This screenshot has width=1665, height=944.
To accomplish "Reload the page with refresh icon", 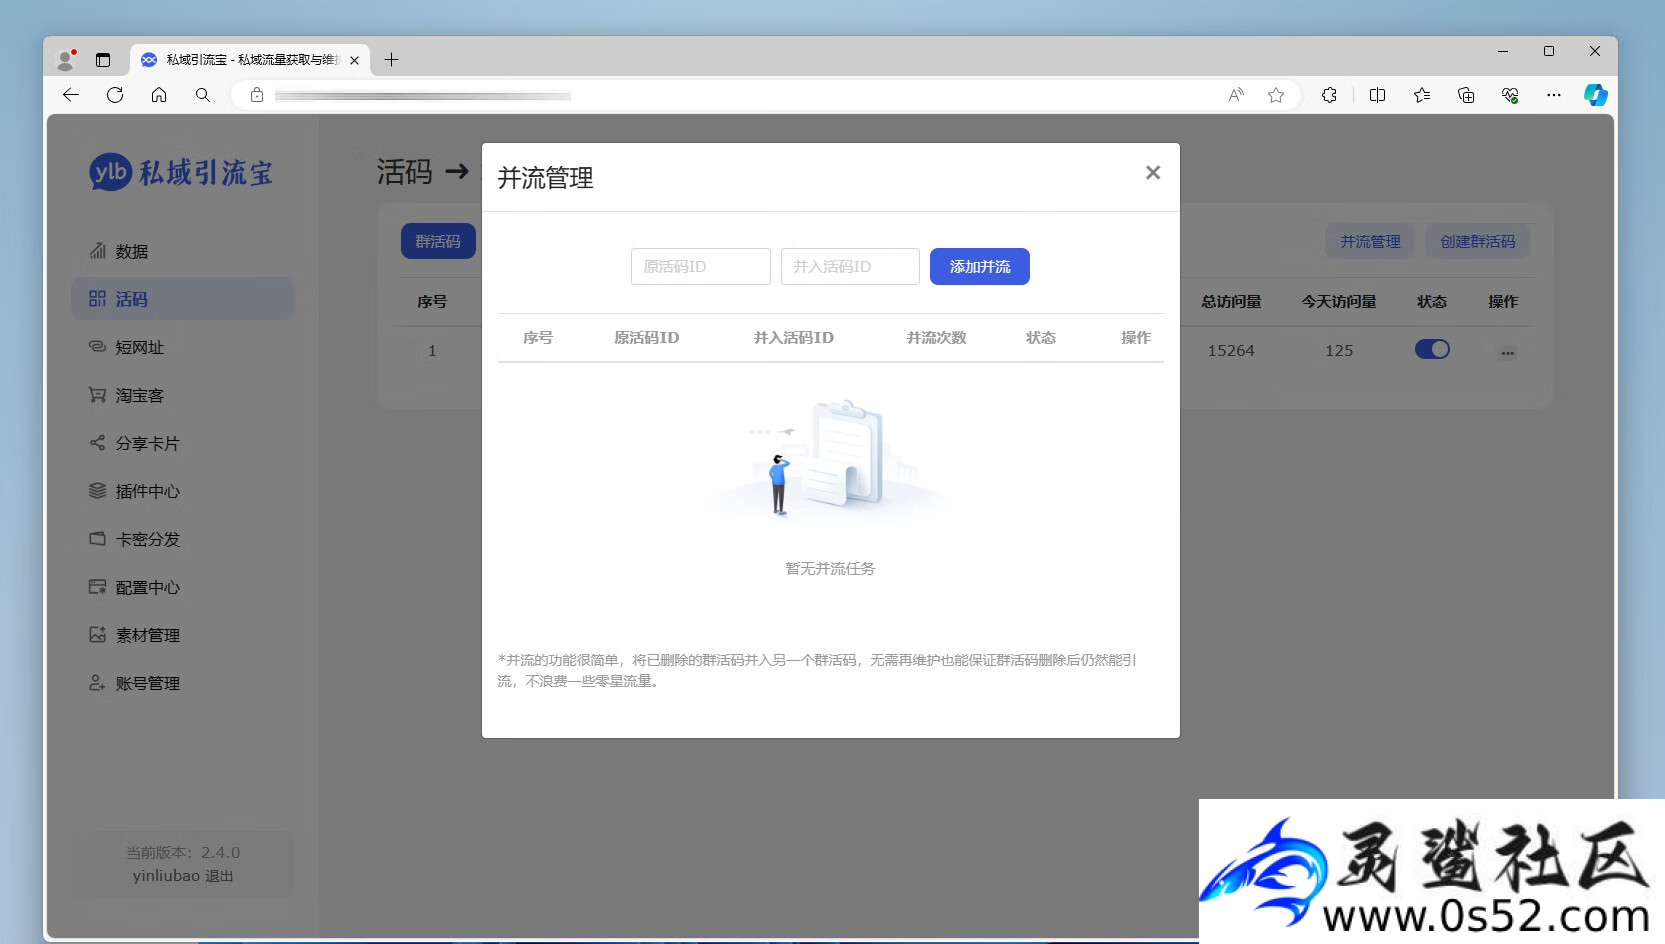I will [x=115, y=95].
